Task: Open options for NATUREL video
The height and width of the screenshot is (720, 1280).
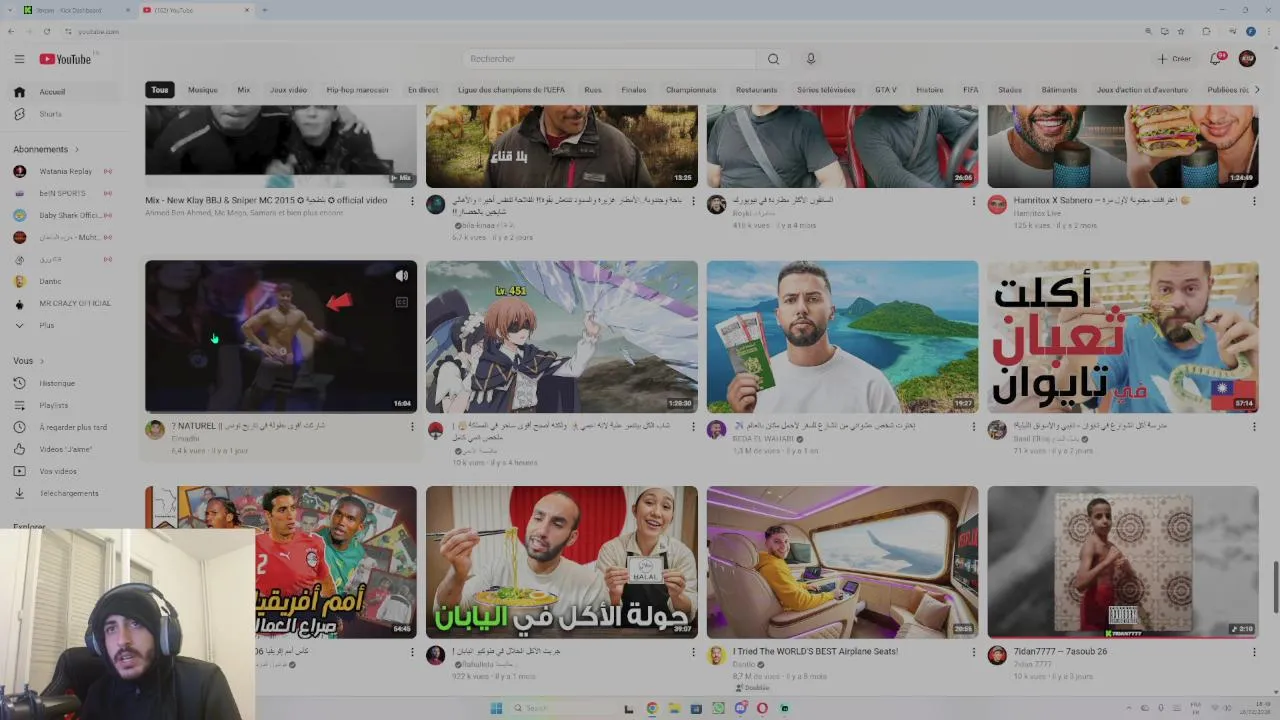Action: (x=412, y=426)
